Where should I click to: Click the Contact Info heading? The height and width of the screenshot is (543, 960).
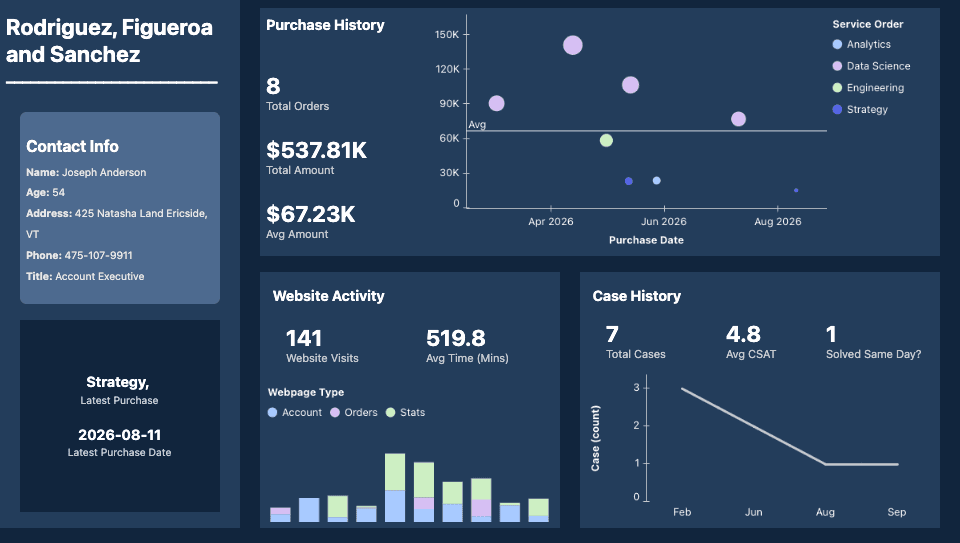[72, 146]
